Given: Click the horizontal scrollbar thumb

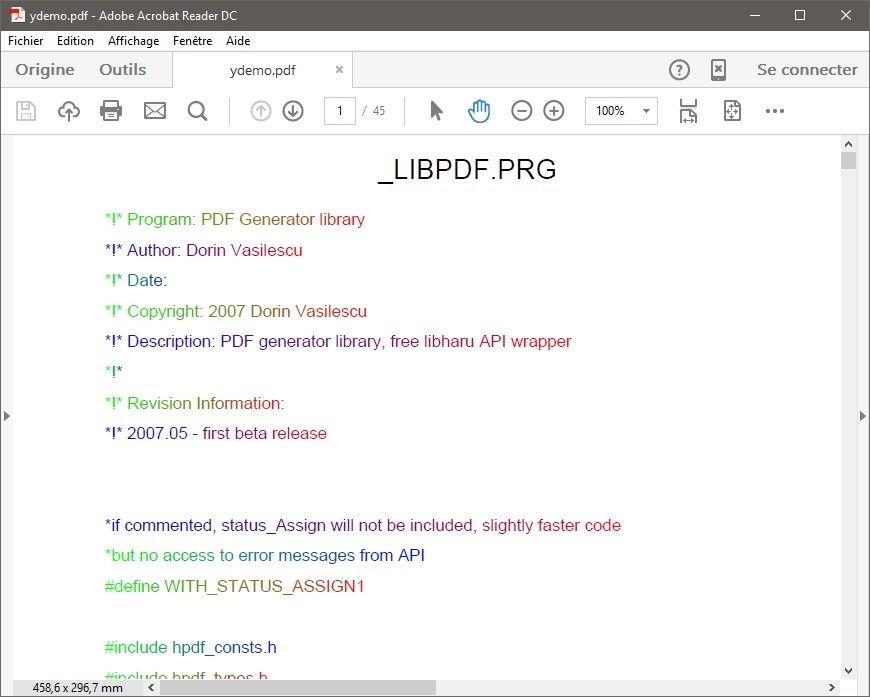Looking at the screenshot, I should click(x=297, y=688).
